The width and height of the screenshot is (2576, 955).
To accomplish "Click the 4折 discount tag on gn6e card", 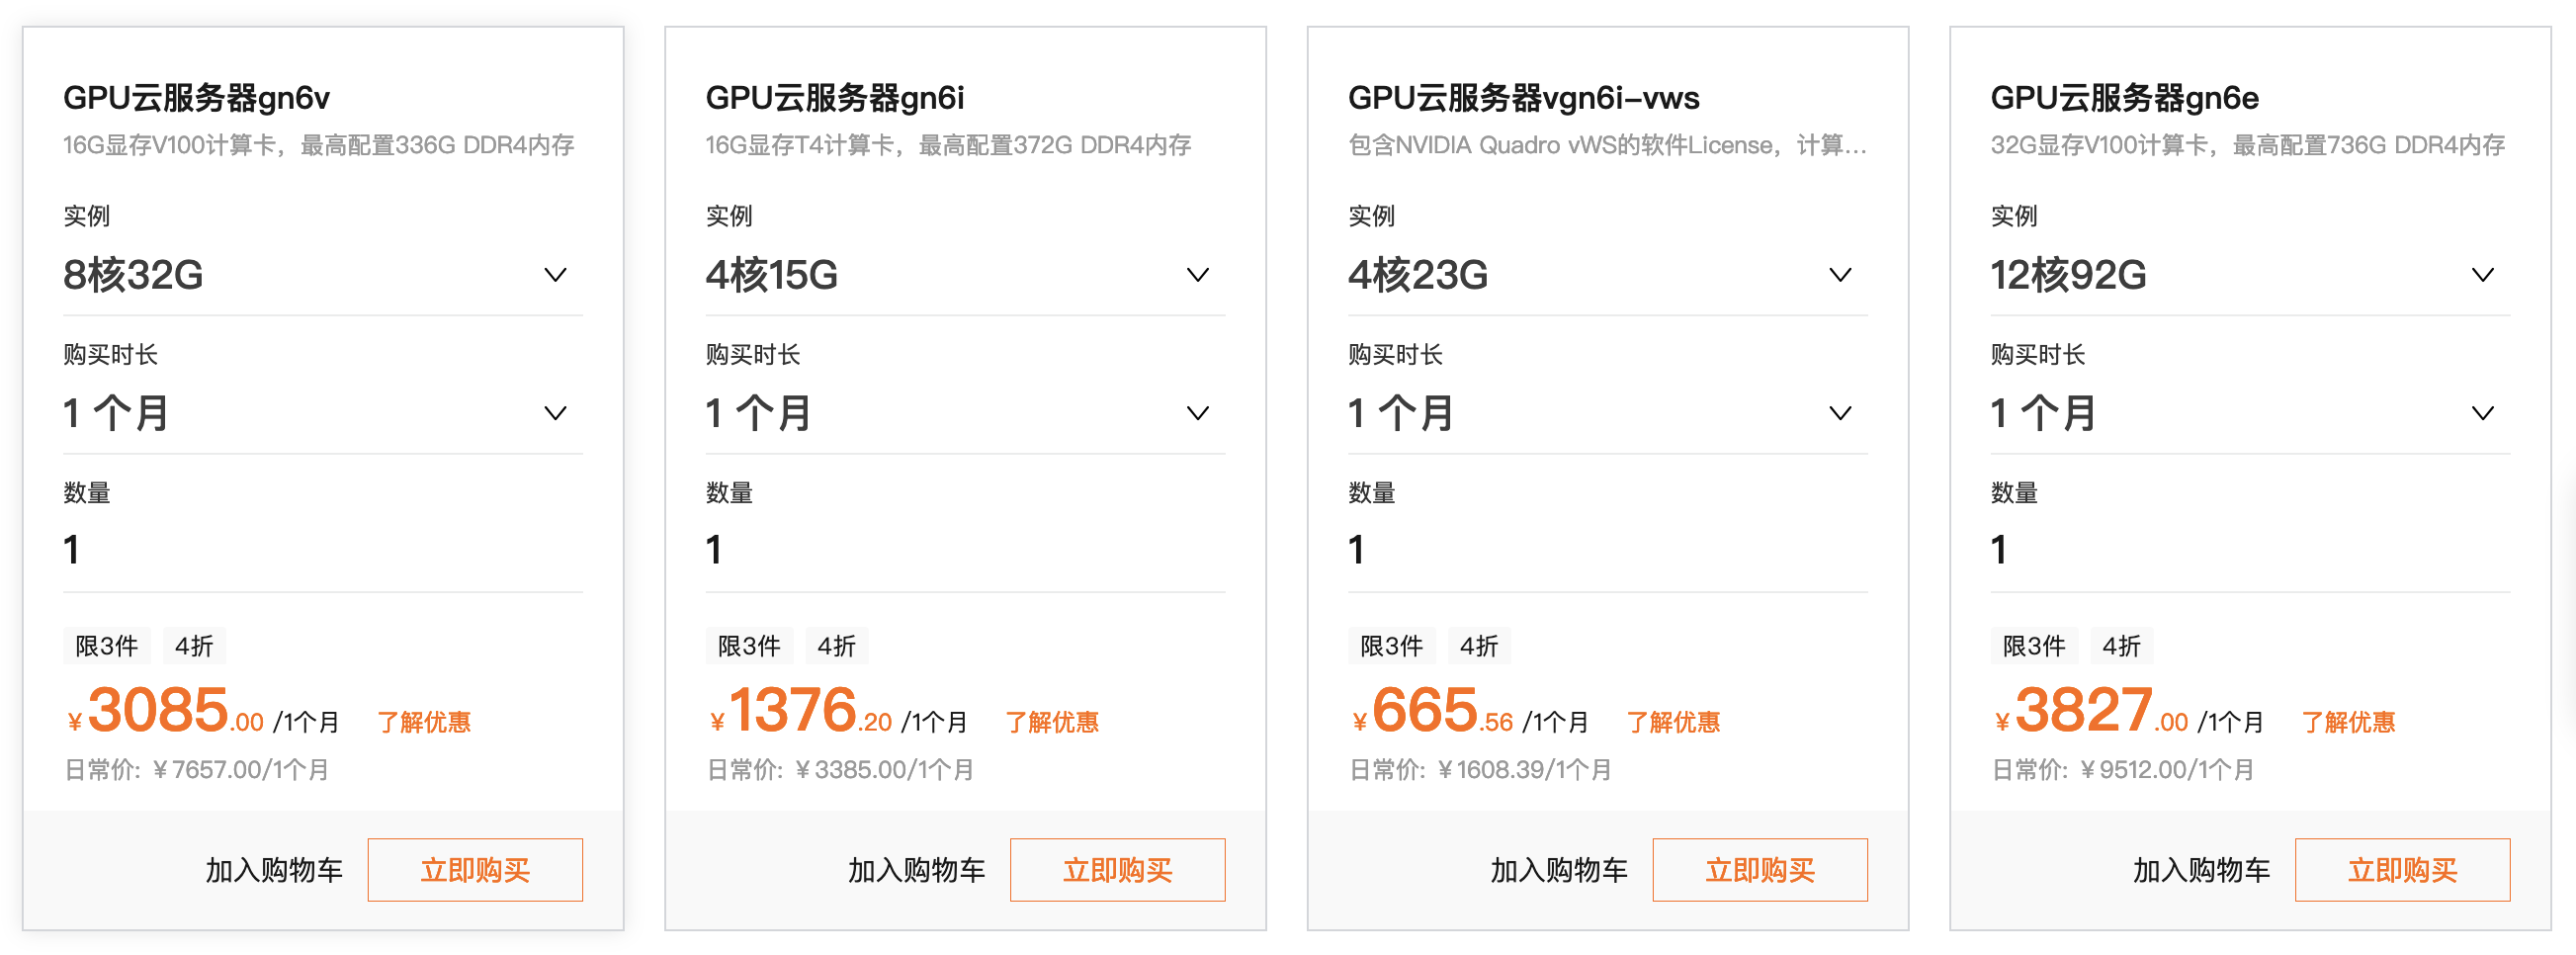I will (x=2121, y=645).
